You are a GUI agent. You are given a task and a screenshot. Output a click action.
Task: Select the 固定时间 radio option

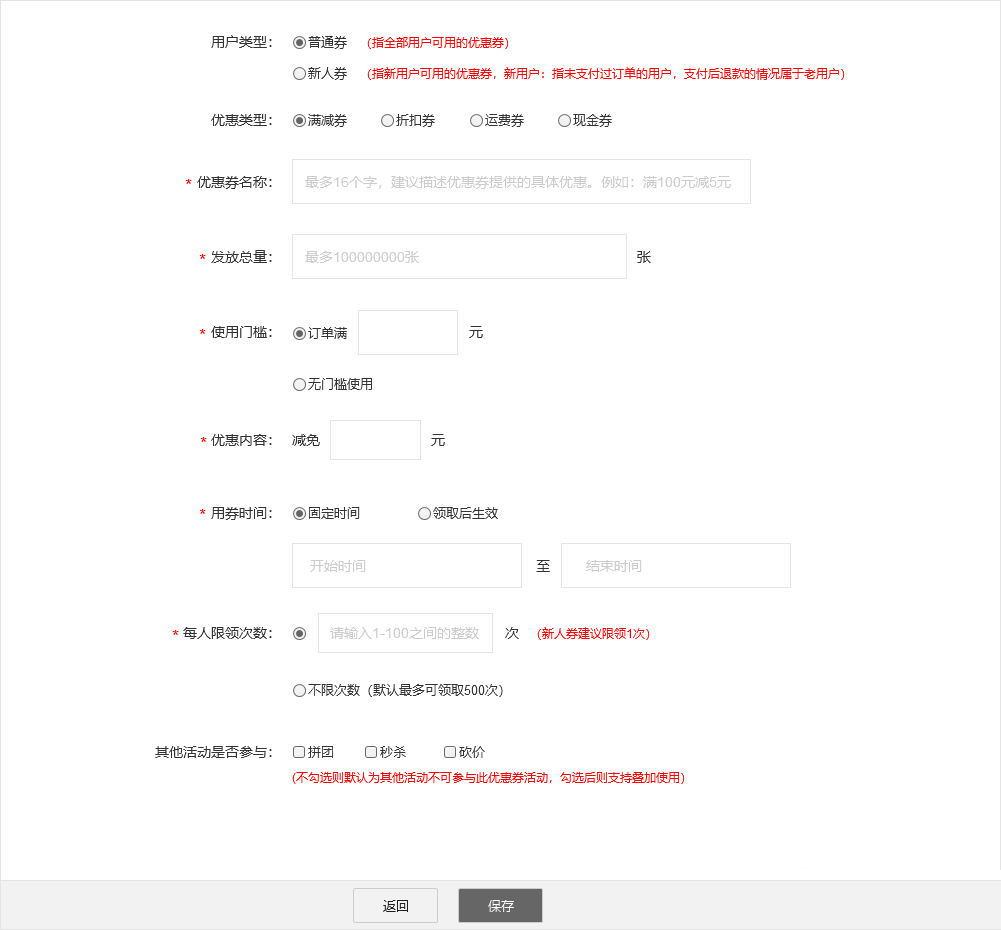pos(299,514)
